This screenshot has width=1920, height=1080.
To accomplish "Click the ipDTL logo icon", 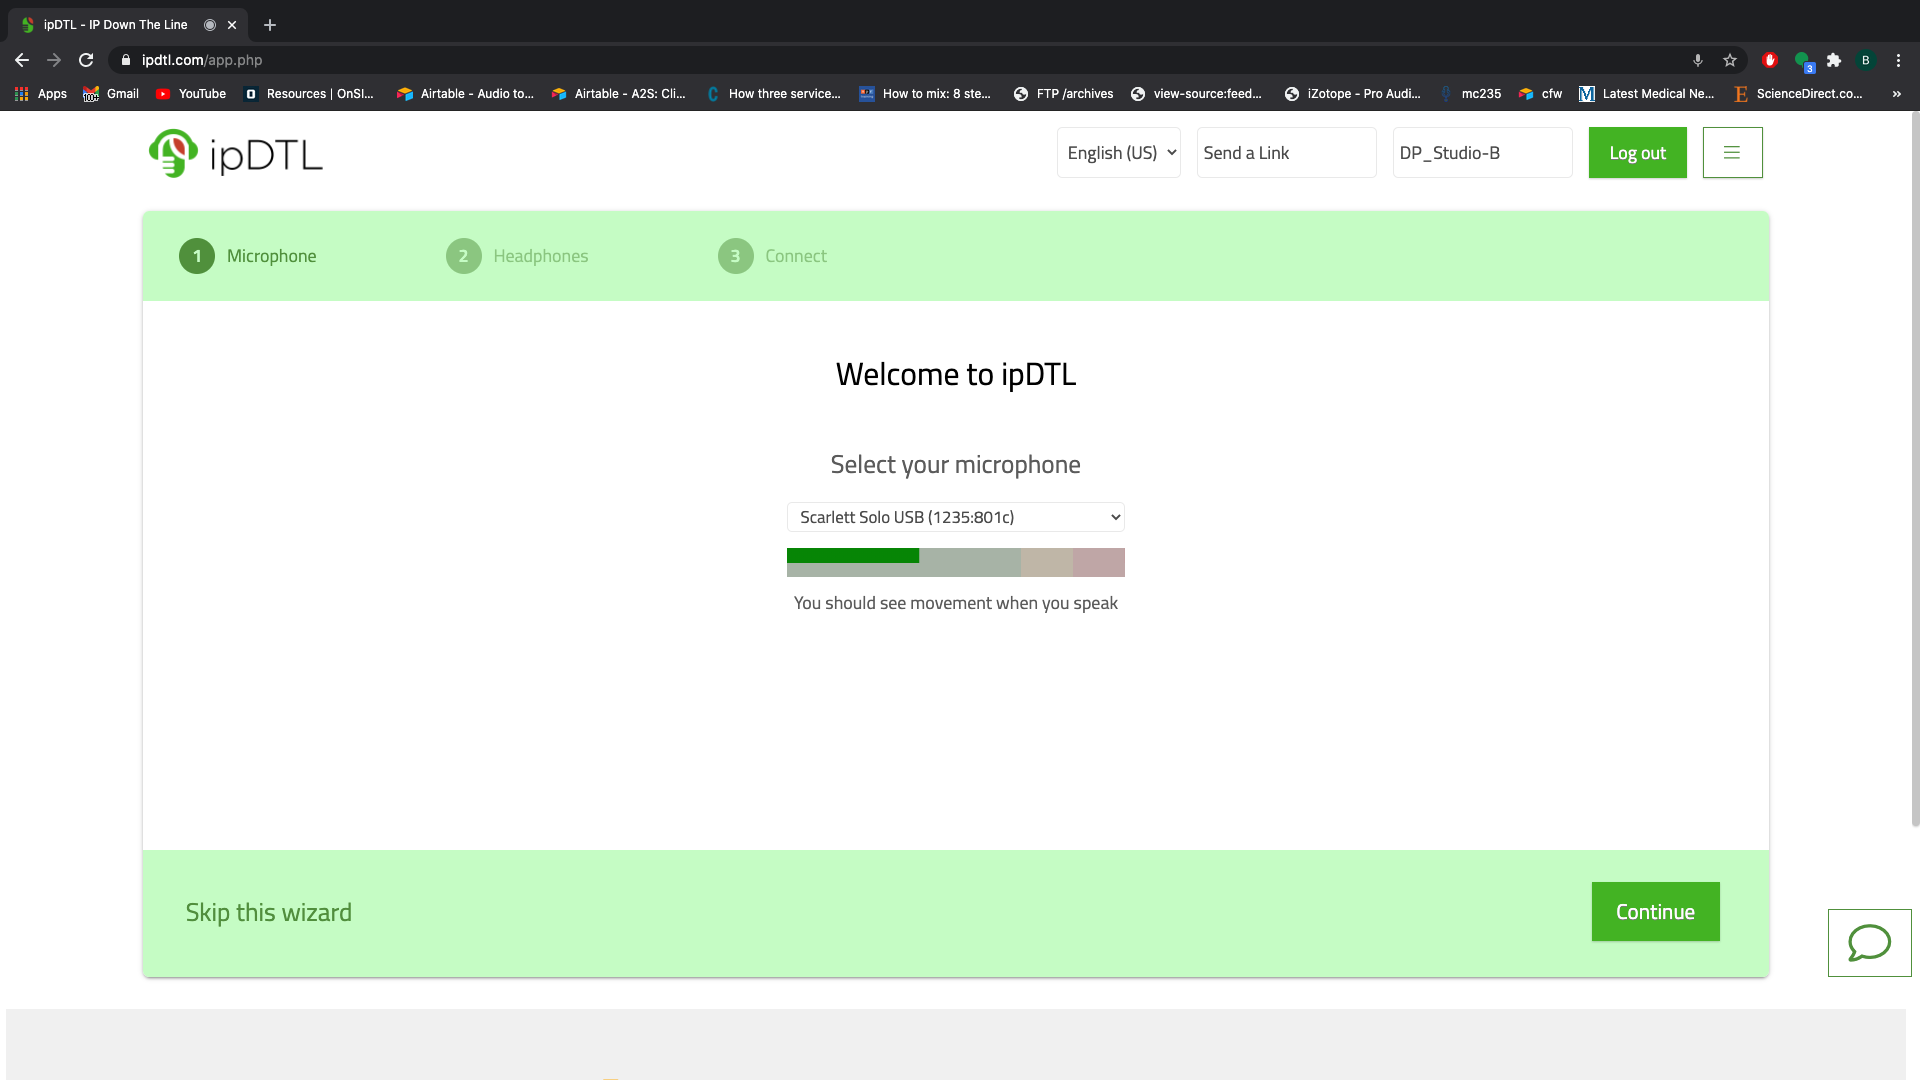I will [171, 154].
